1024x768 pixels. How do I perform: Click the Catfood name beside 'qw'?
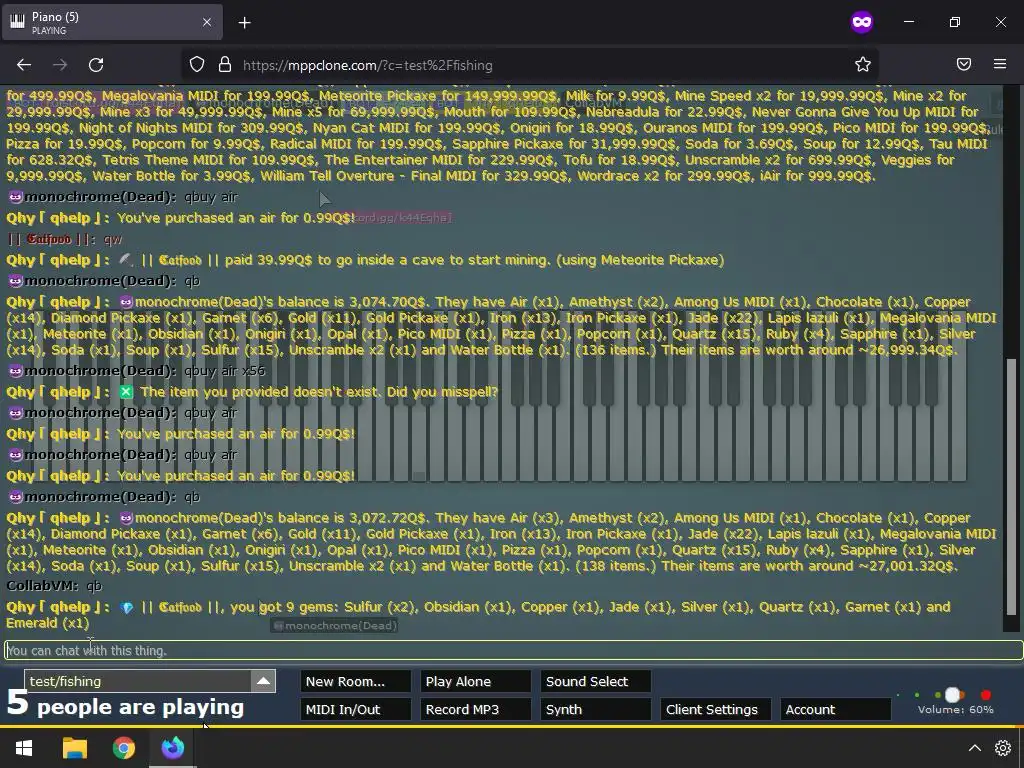point(49,239)
